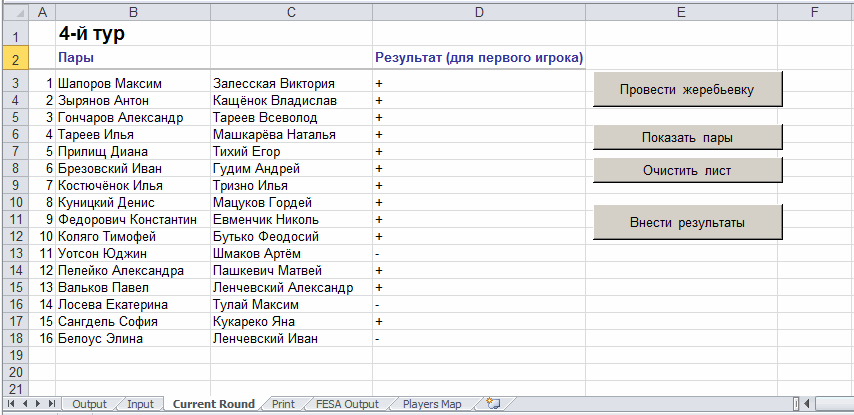Jump to the last sheet tab
This screenshot has height=415, width=854.
[51, 404]
